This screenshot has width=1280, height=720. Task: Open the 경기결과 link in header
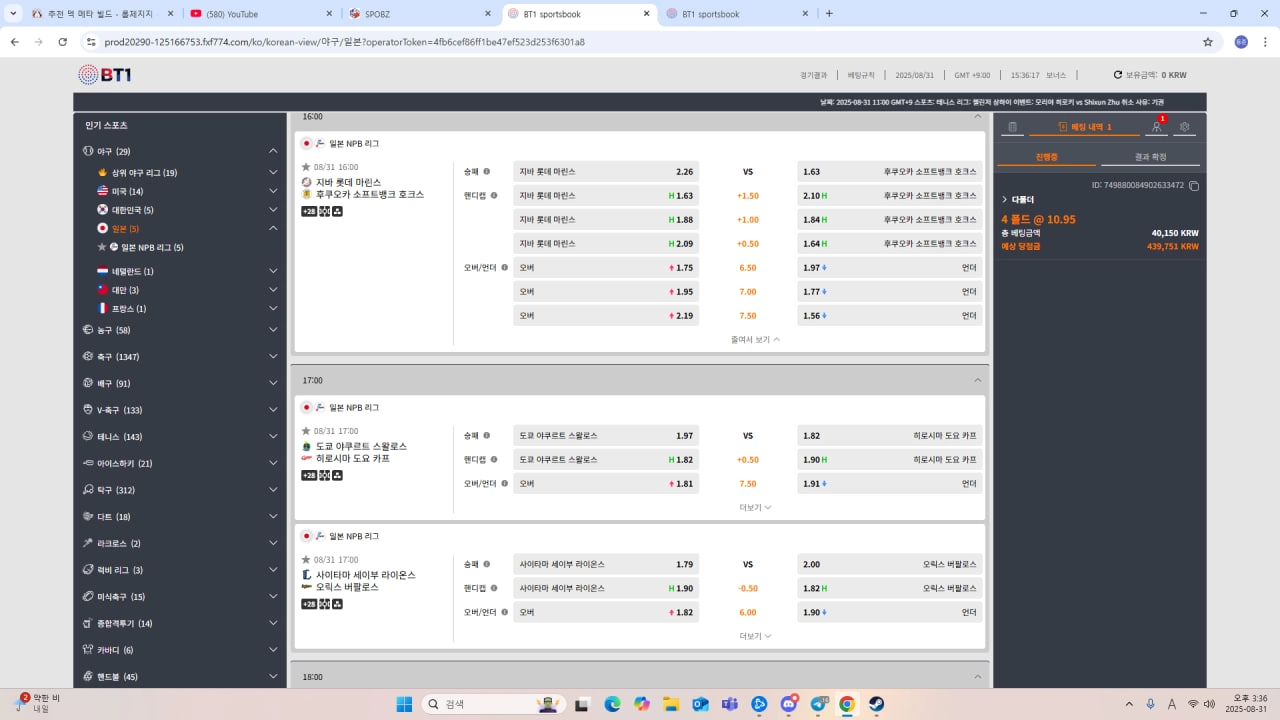pos(813,75)
